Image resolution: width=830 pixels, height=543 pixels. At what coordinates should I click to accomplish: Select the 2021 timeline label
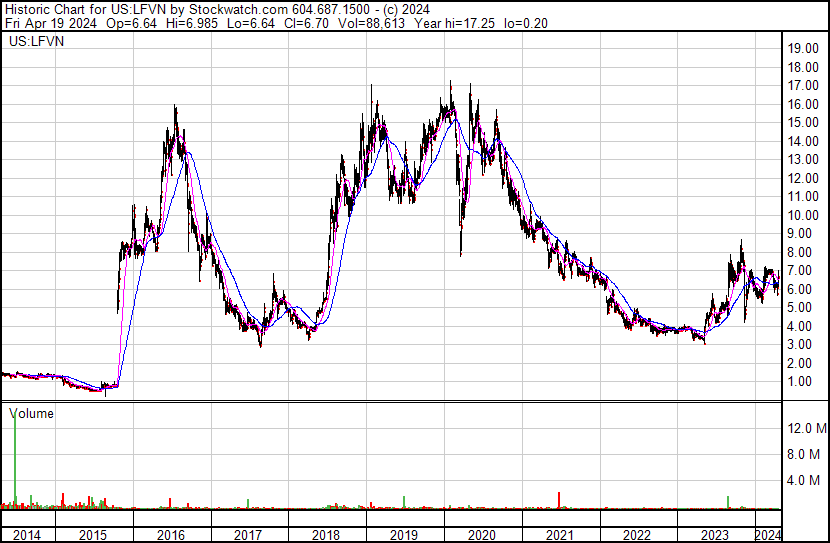(x=560, y=535)
